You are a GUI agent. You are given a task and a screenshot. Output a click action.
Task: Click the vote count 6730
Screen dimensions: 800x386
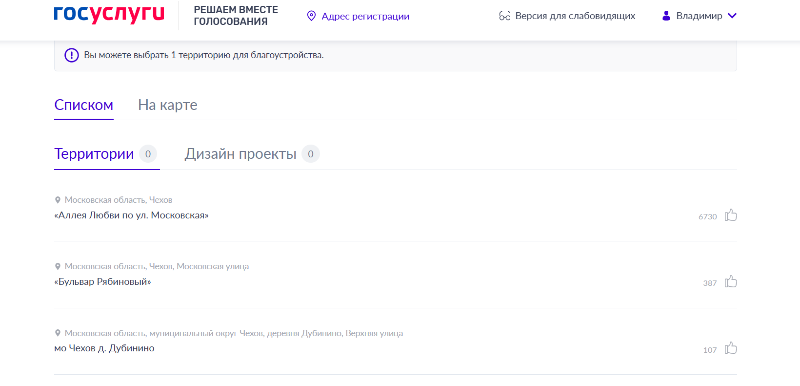[708, 217]
